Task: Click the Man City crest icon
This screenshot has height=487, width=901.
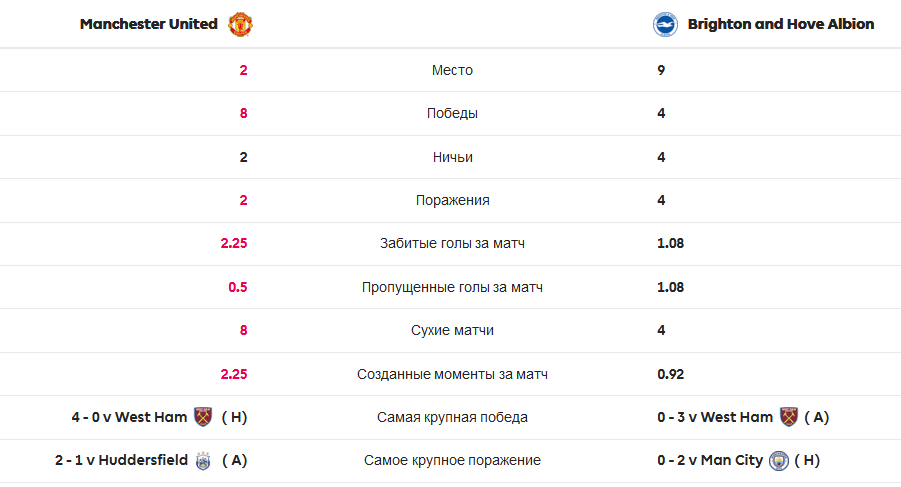Action: click(x=779, y=461)
